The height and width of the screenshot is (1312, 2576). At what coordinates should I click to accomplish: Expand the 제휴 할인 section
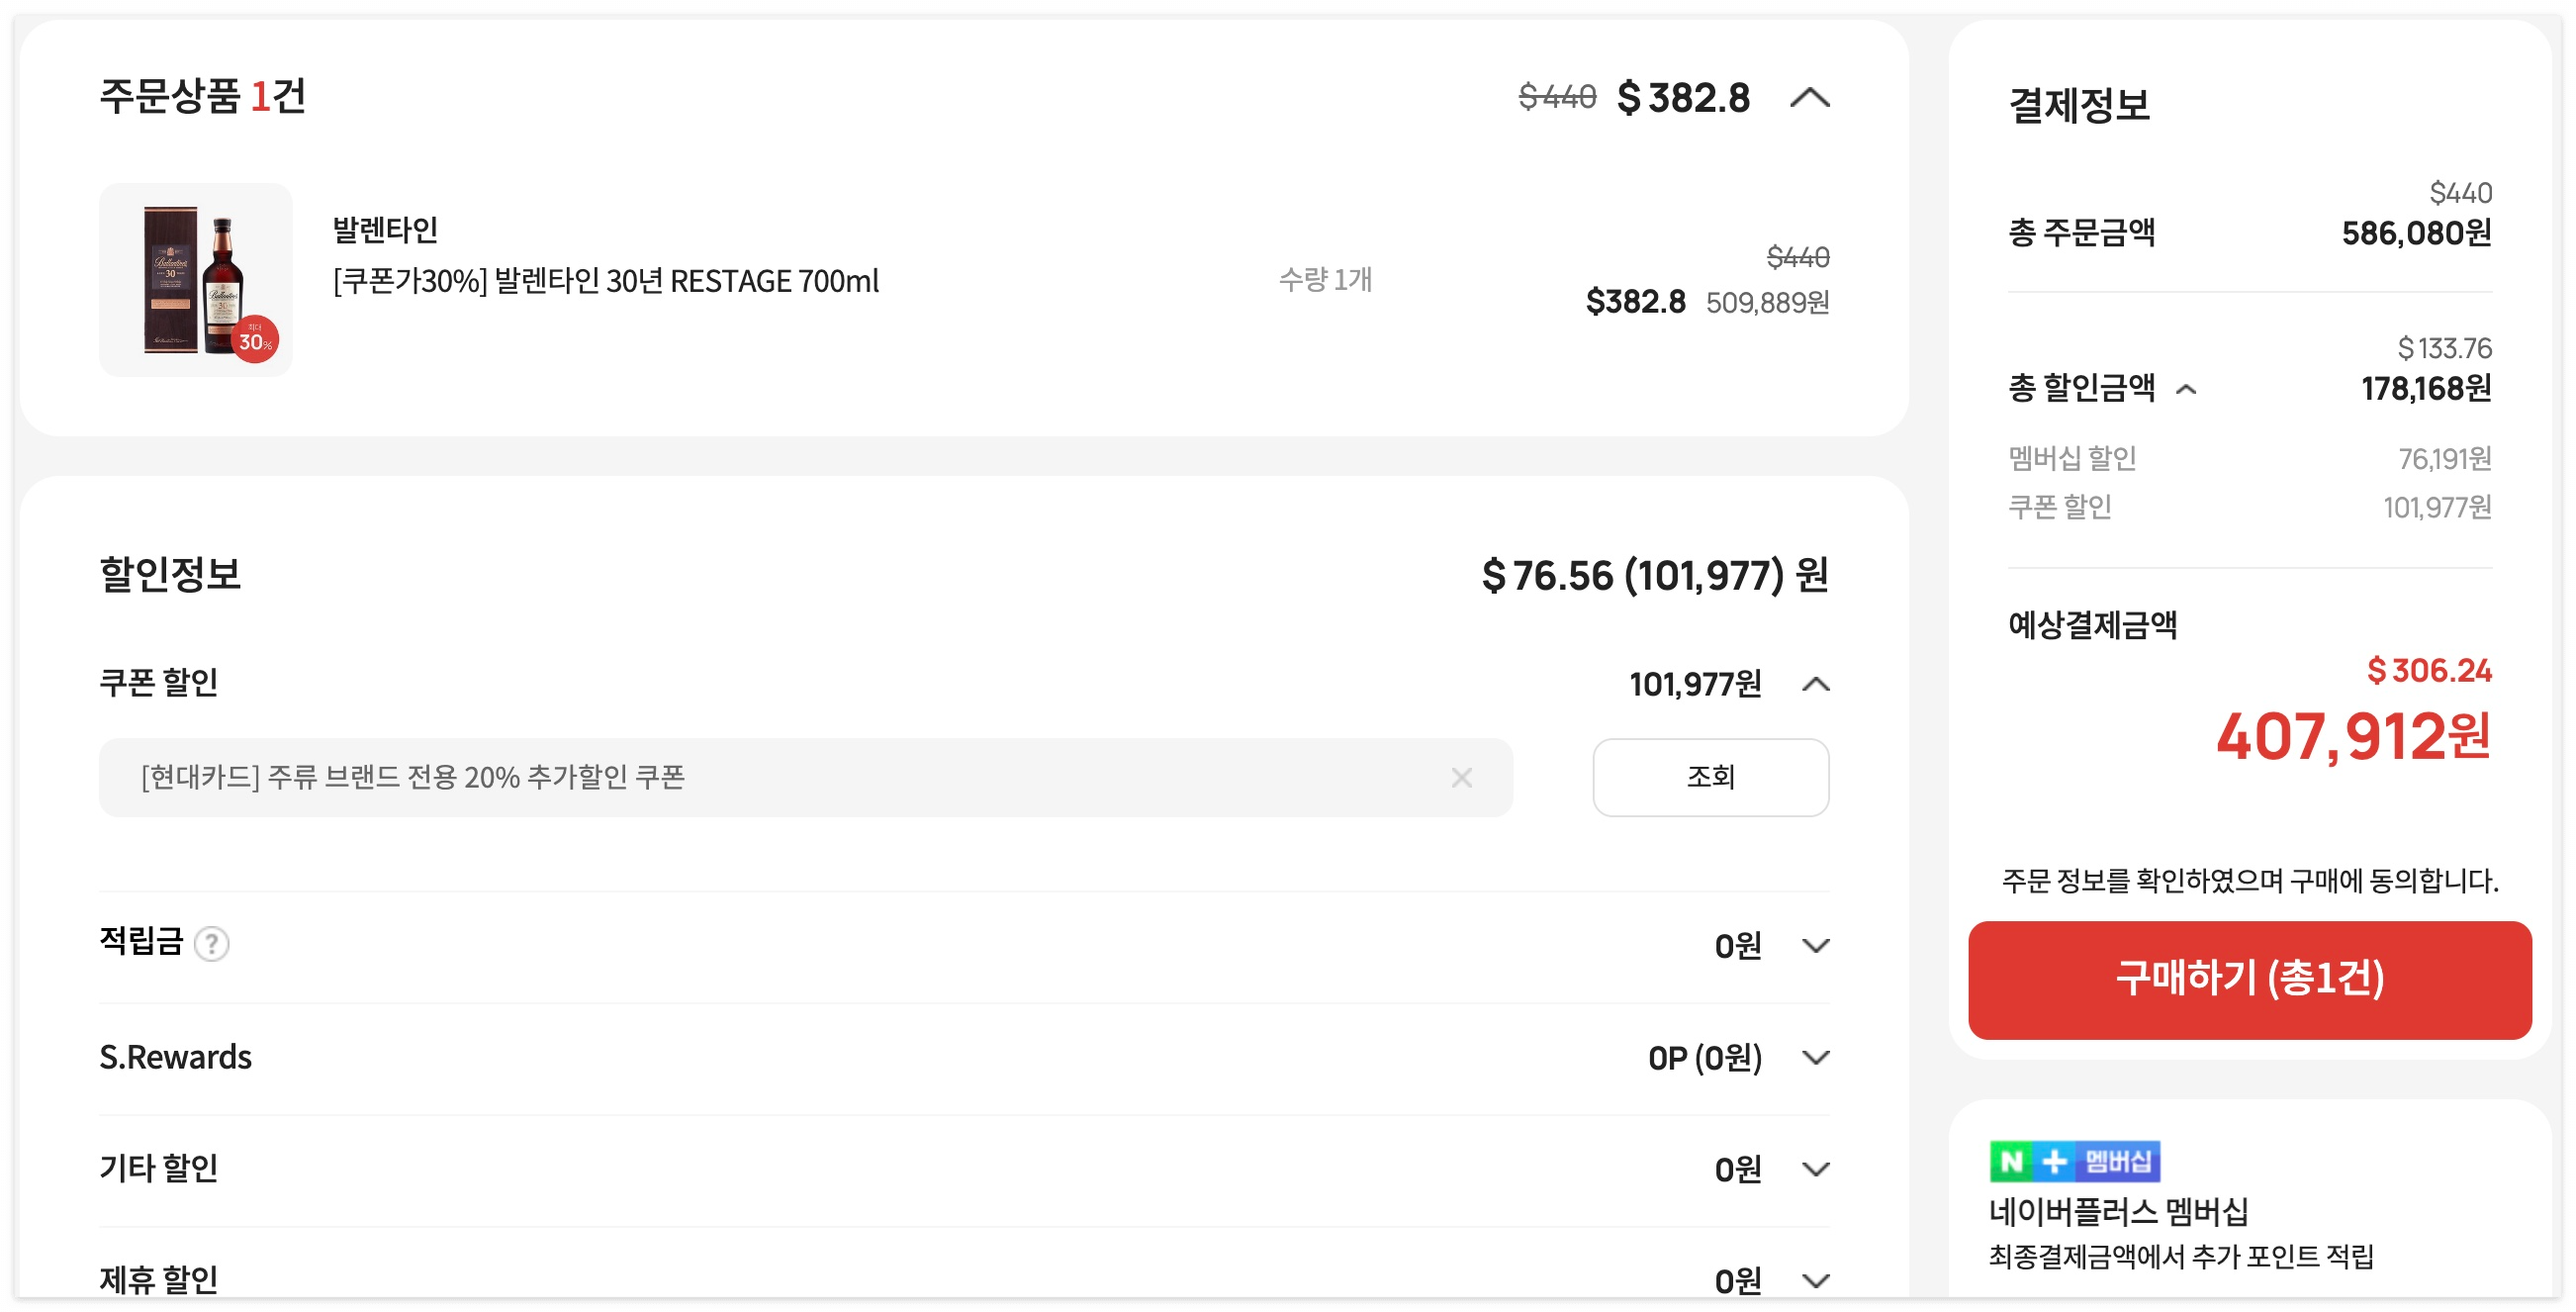1815,1280
